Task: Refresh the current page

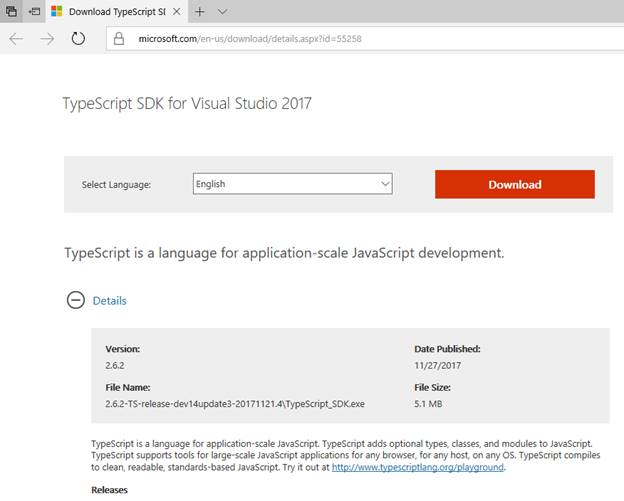Action: 78,39
